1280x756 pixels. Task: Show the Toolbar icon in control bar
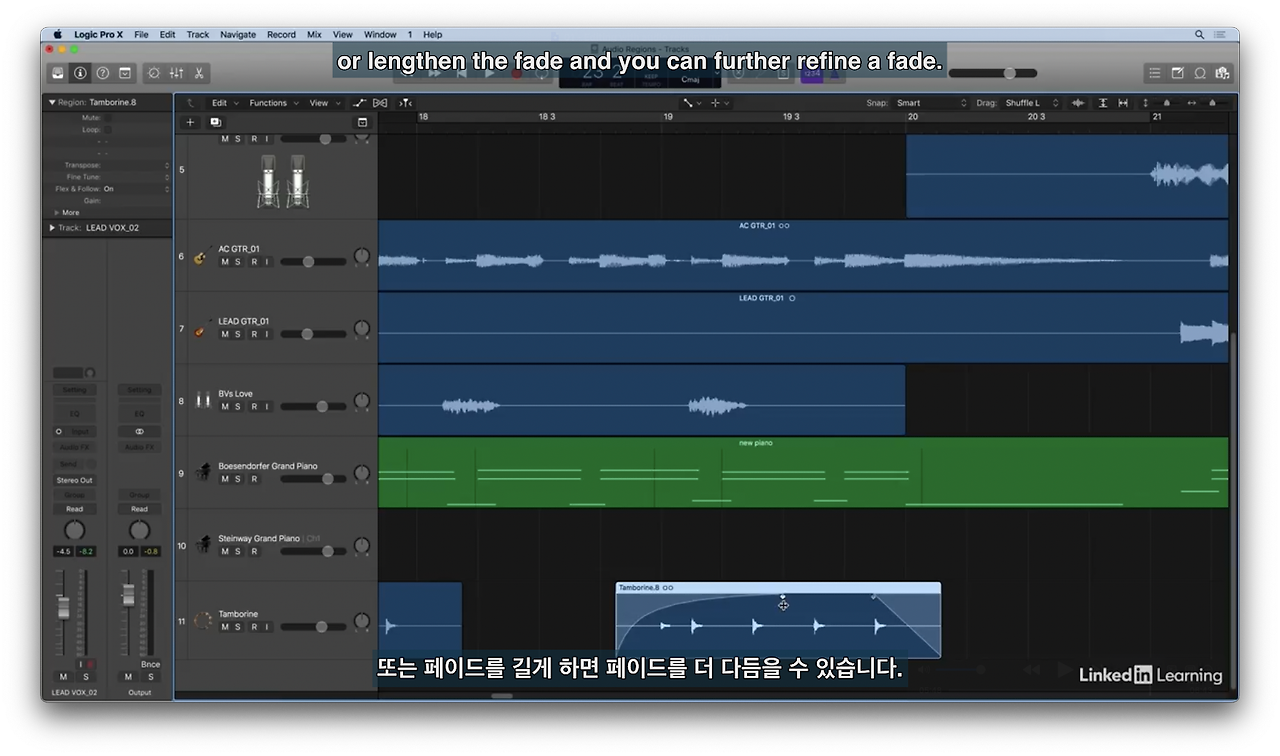pos(125,73)
